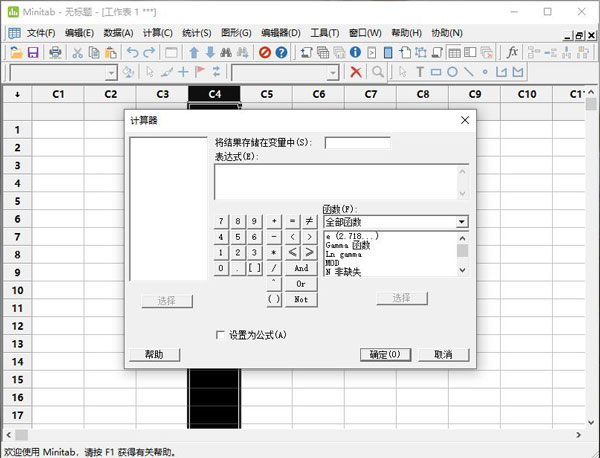This screenshot has height=458, width=600.
Task: Click the blue up arrow icon
Action: 194,52
